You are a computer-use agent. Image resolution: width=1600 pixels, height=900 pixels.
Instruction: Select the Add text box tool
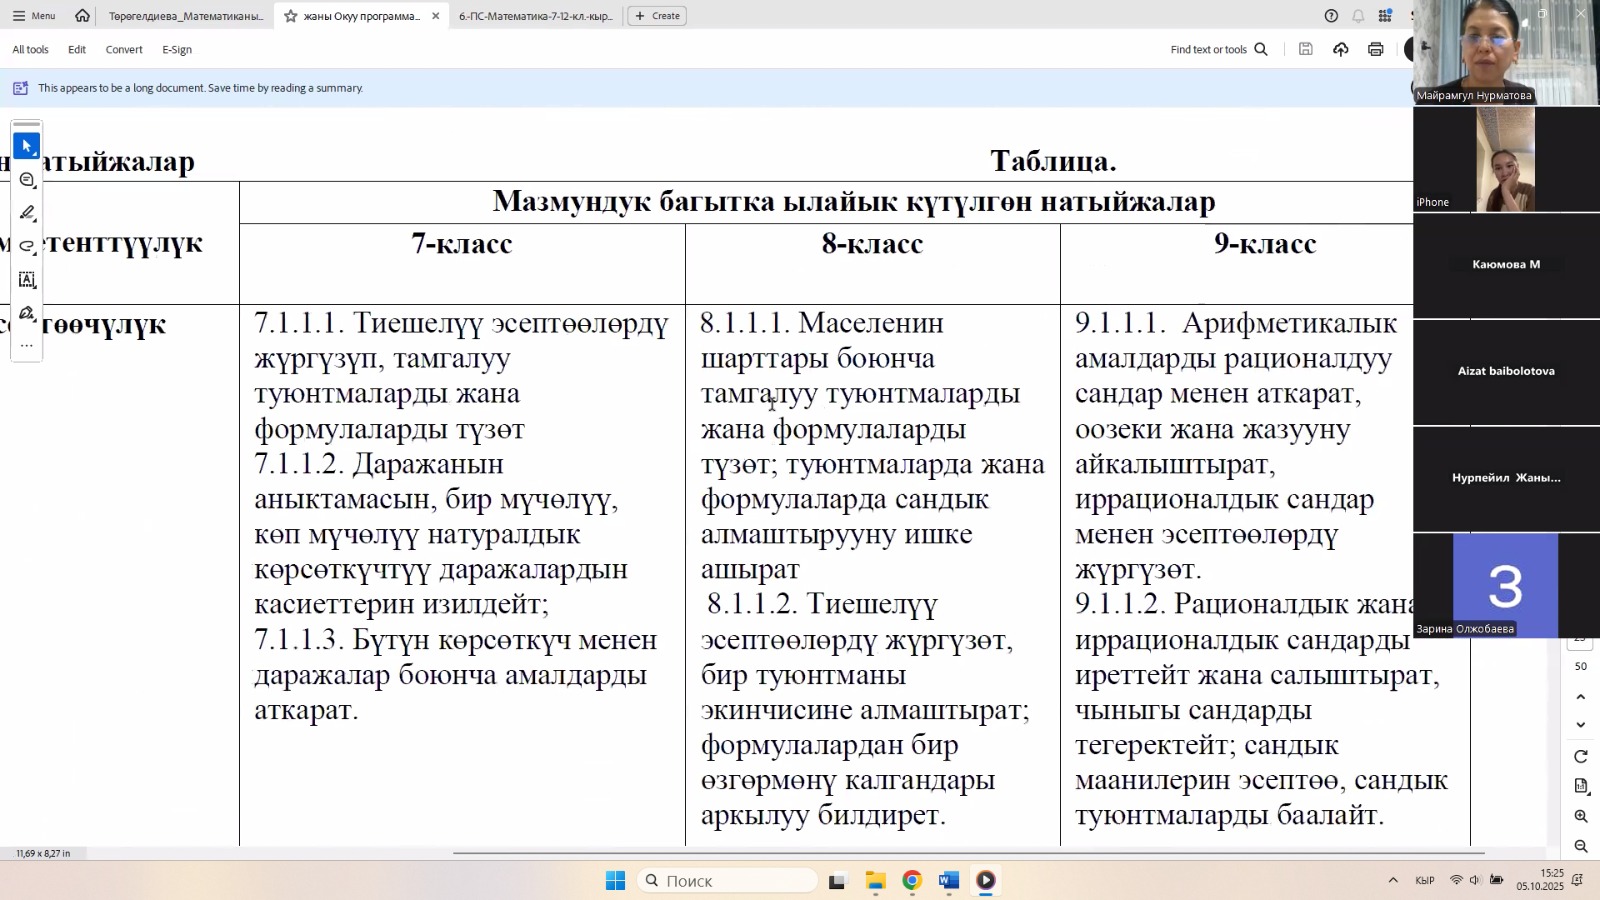[27, 280]
